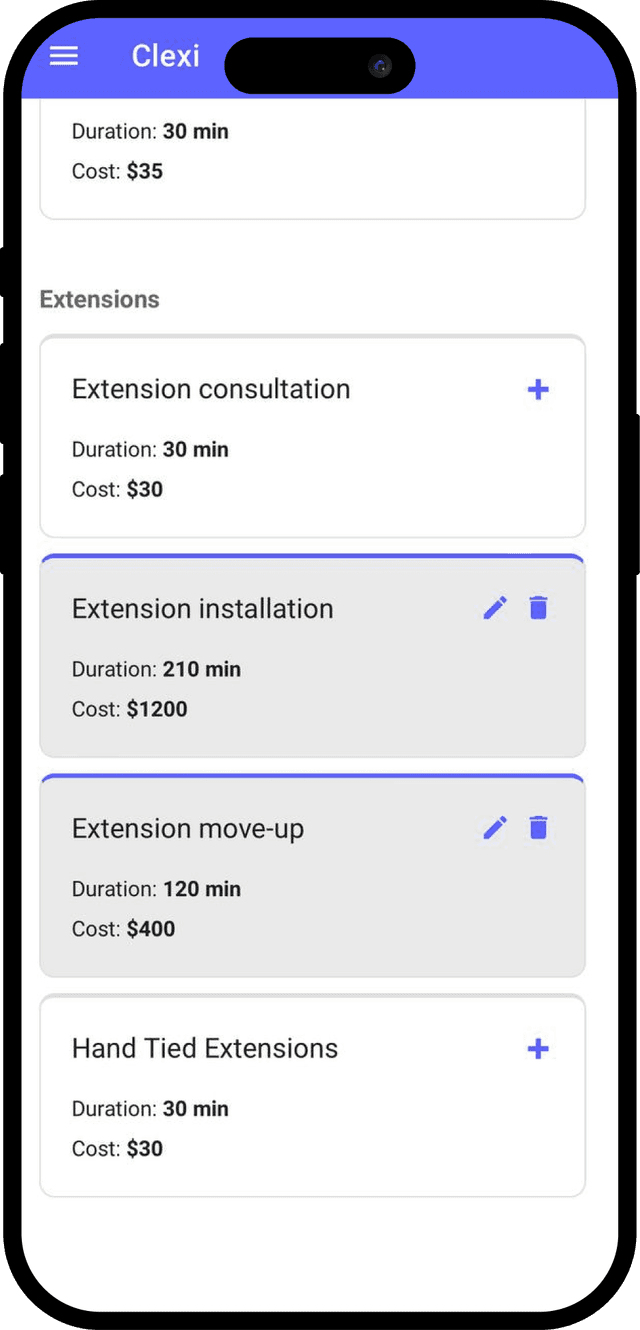Delete the Extension installation service
The image size is (640, 1330).
point(538,607)
